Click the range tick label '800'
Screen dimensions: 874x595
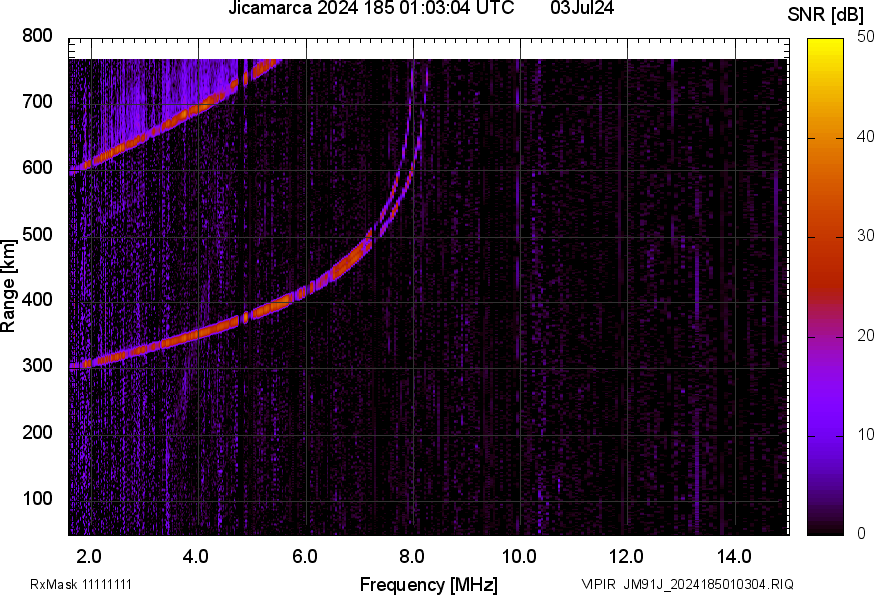37,36
